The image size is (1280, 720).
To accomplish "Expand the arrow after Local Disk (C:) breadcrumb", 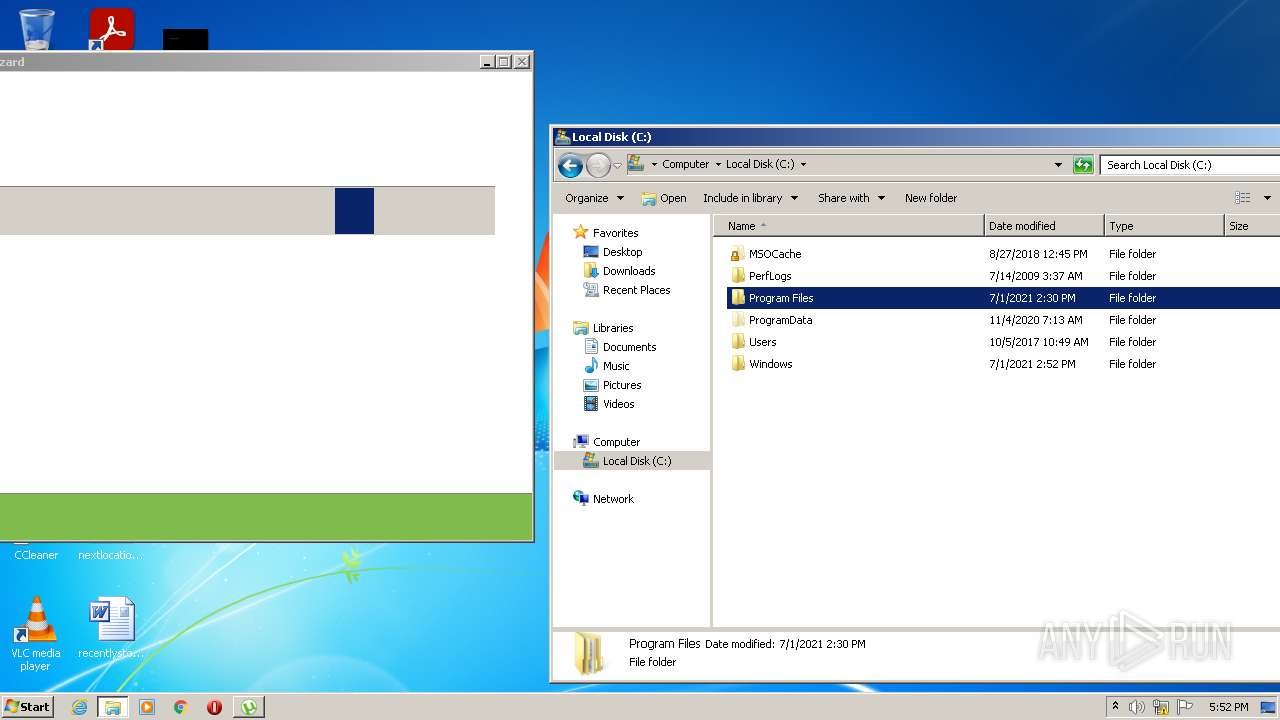I will (803, 165).
